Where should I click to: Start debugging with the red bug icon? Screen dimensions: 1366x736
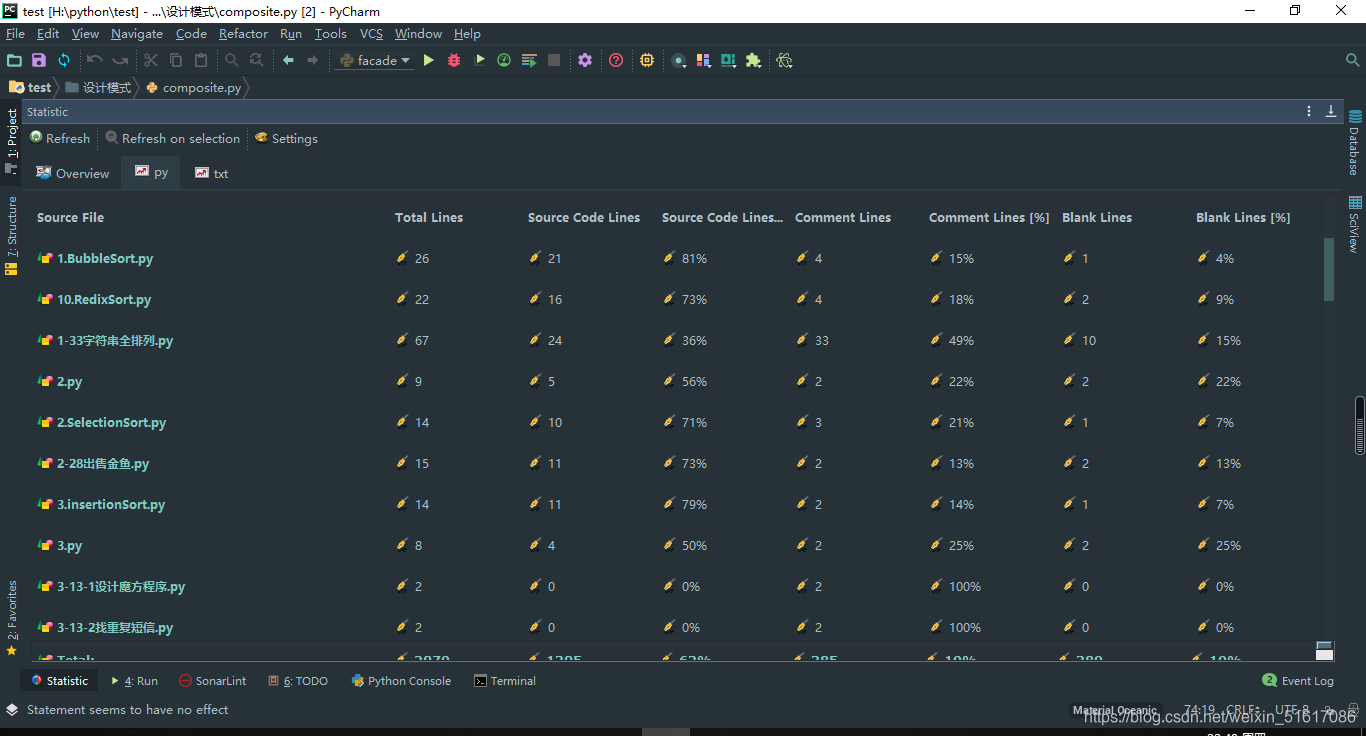click(x=454, y=61)
